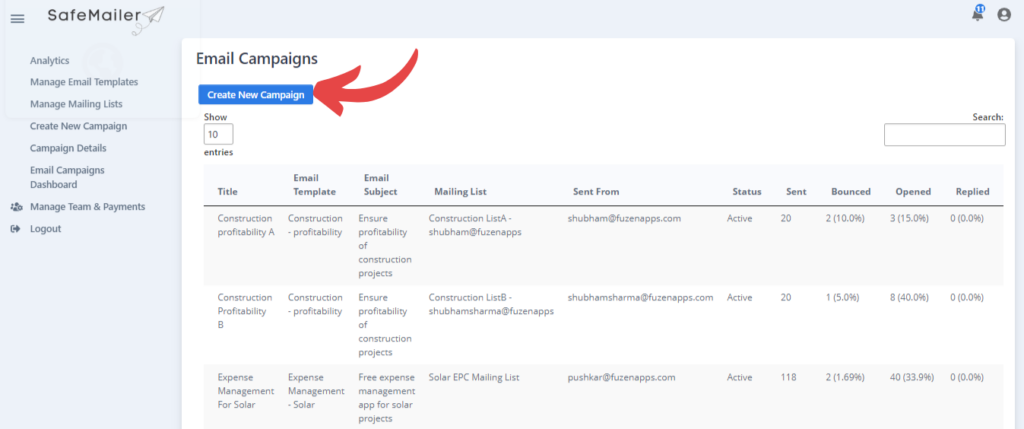Click 'Construction ListA' mailing list cell
The height and width of the screenshot is (429, 1024).
tap(475, 225)
